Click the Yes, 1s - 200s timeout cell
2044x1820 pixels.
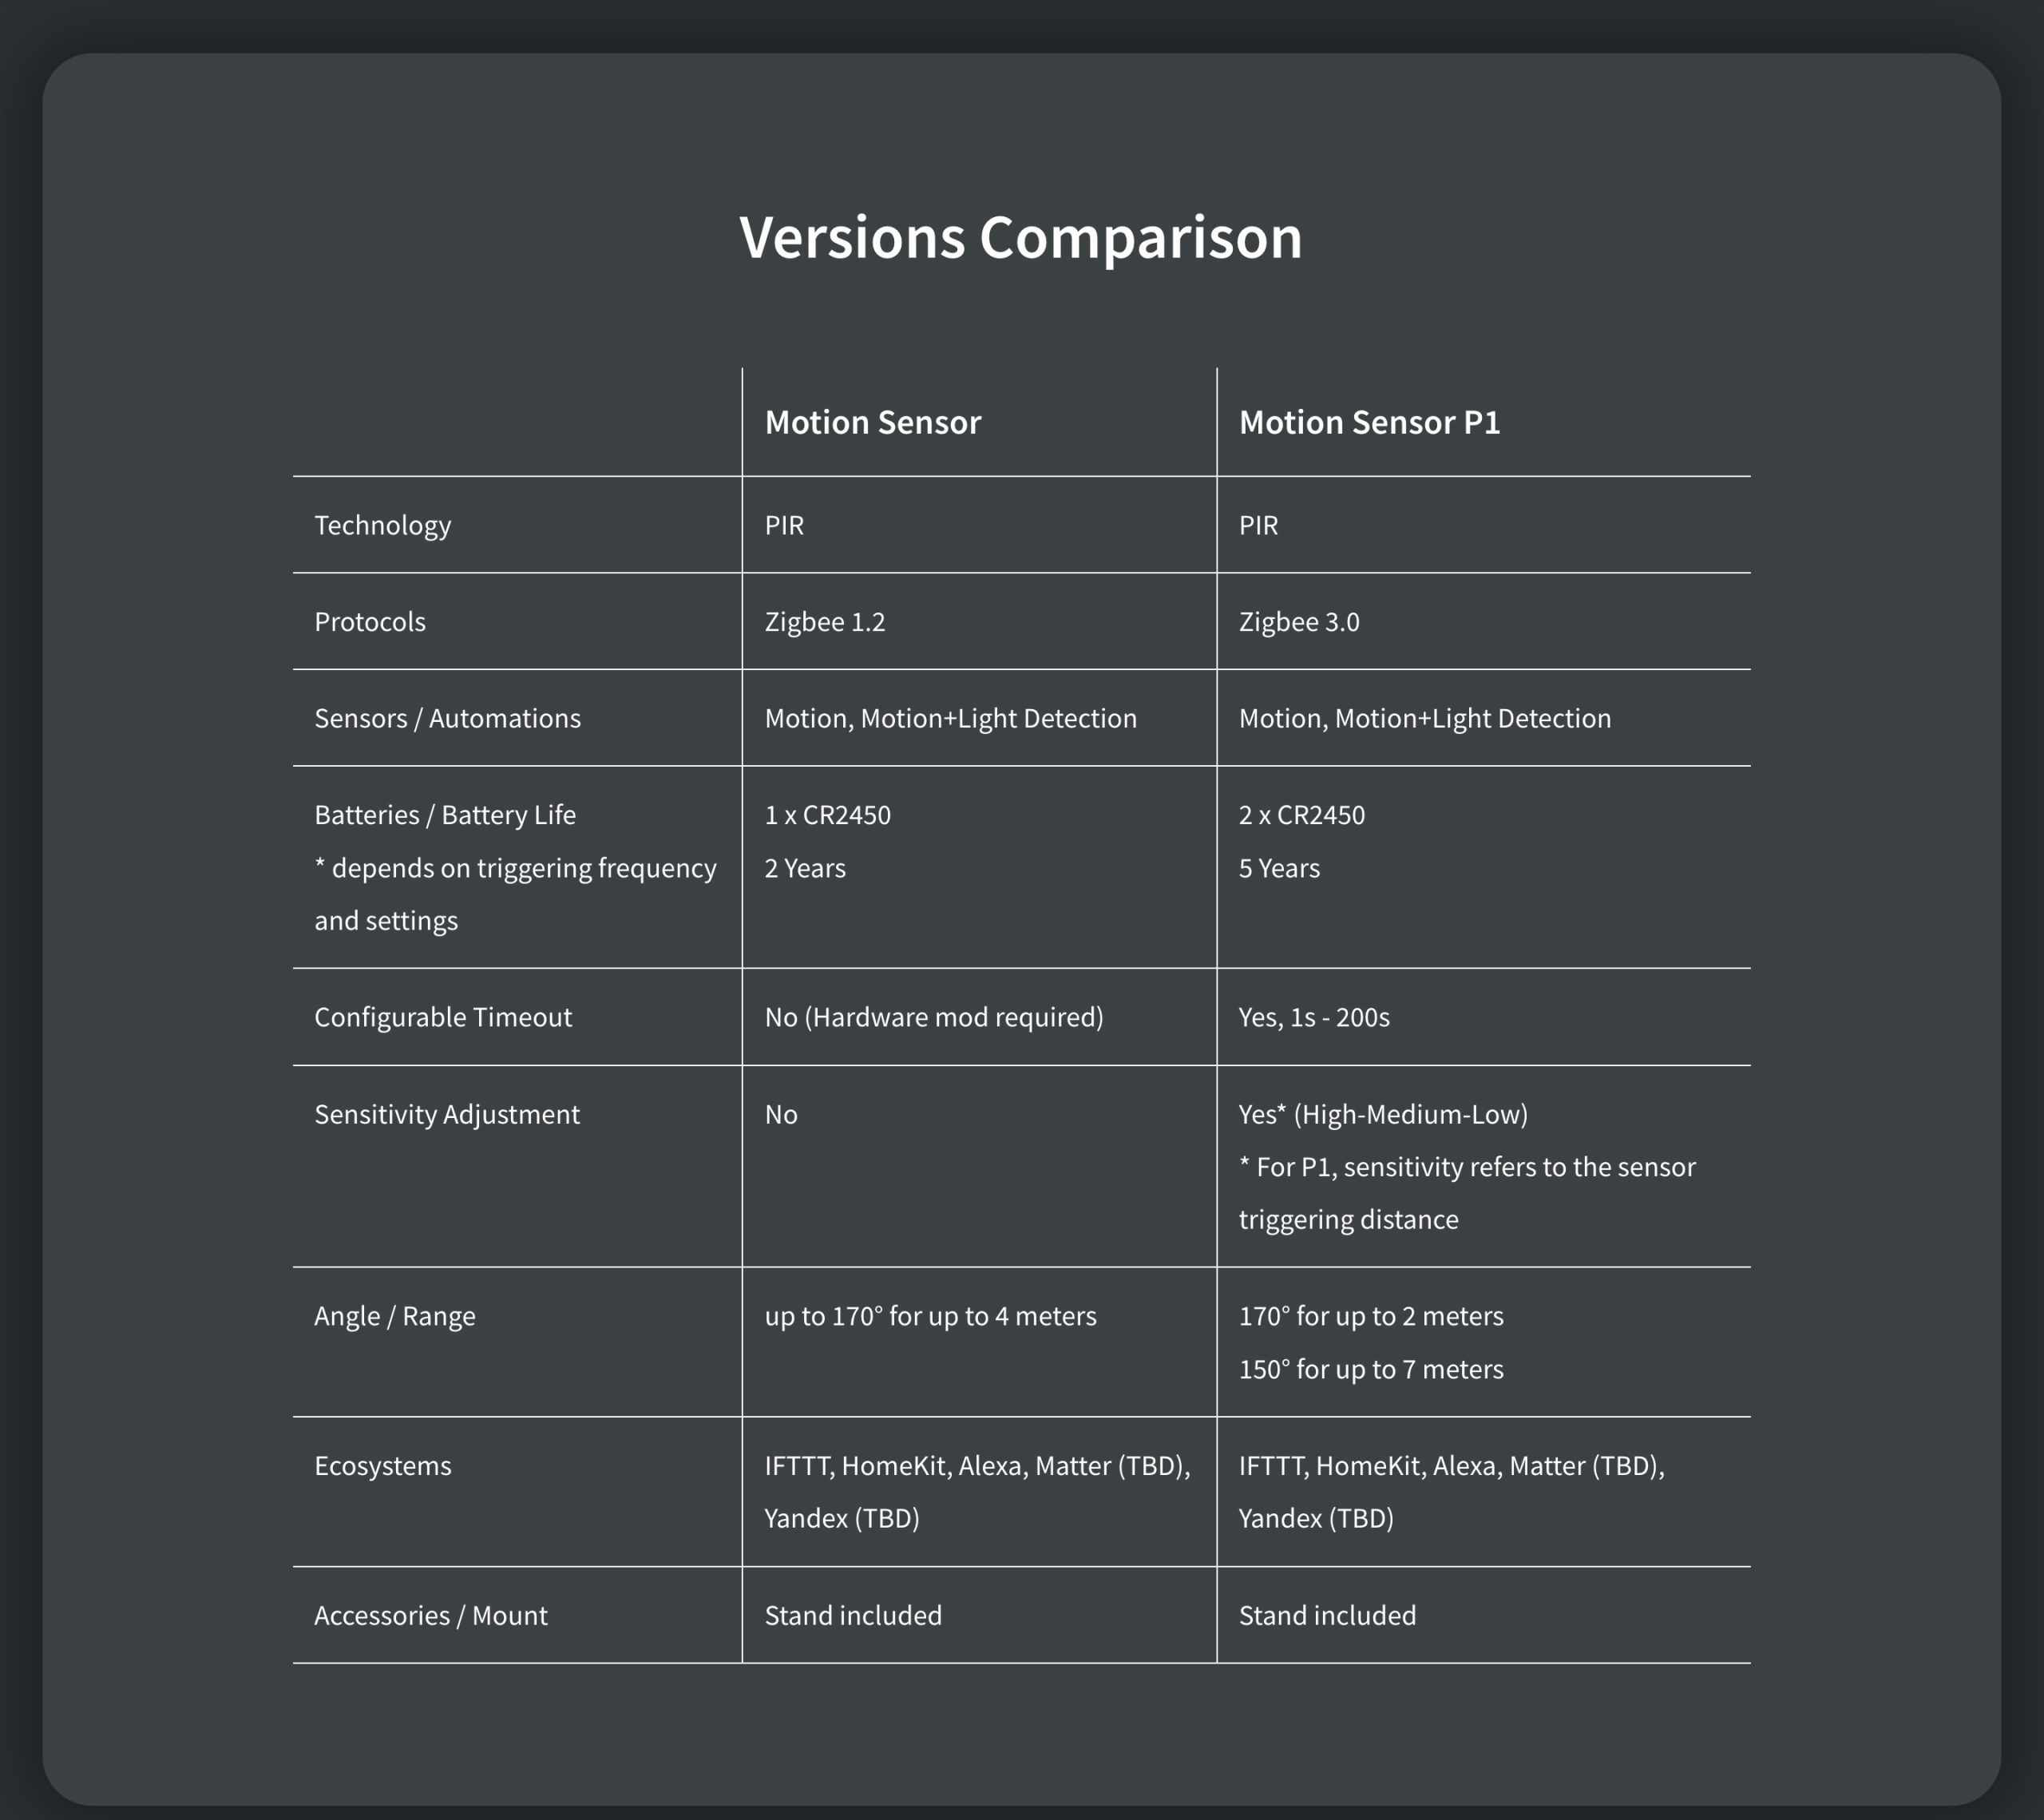point(1314,1017)
